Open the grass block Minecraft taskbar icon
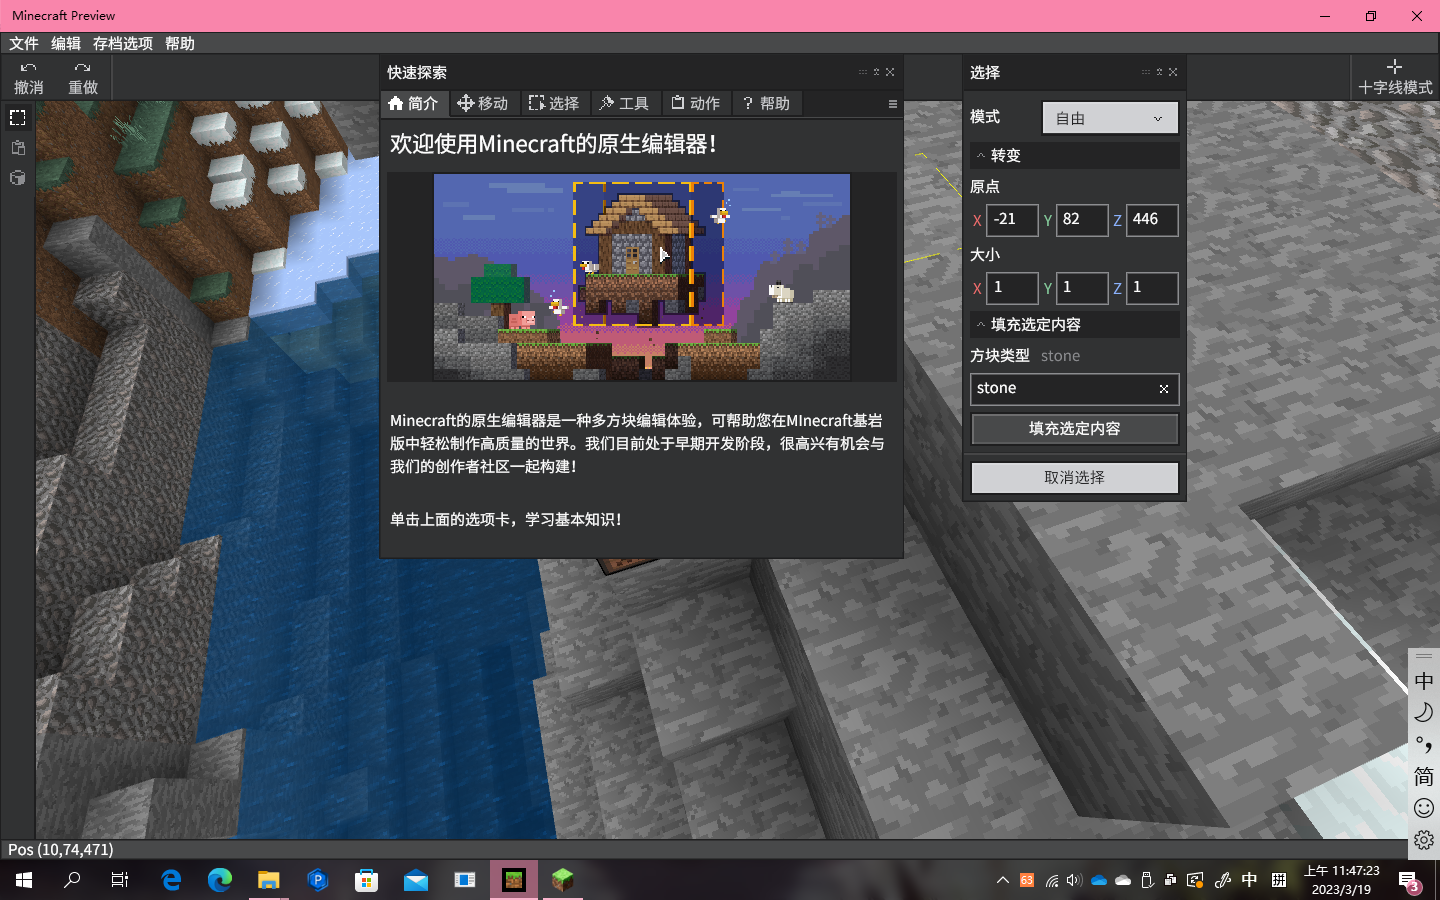Viewport: 1440px width, 900px height. (x=563, y=880)
